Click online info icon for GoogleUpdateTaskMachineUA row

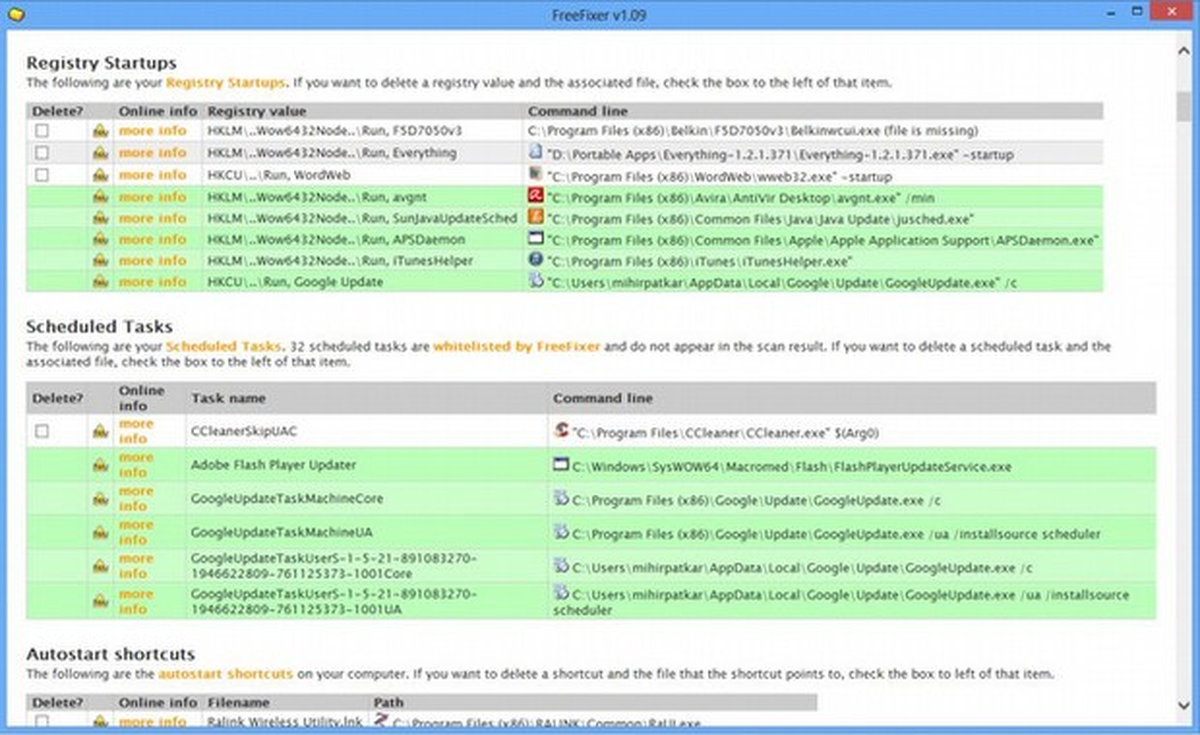[100, 533]
